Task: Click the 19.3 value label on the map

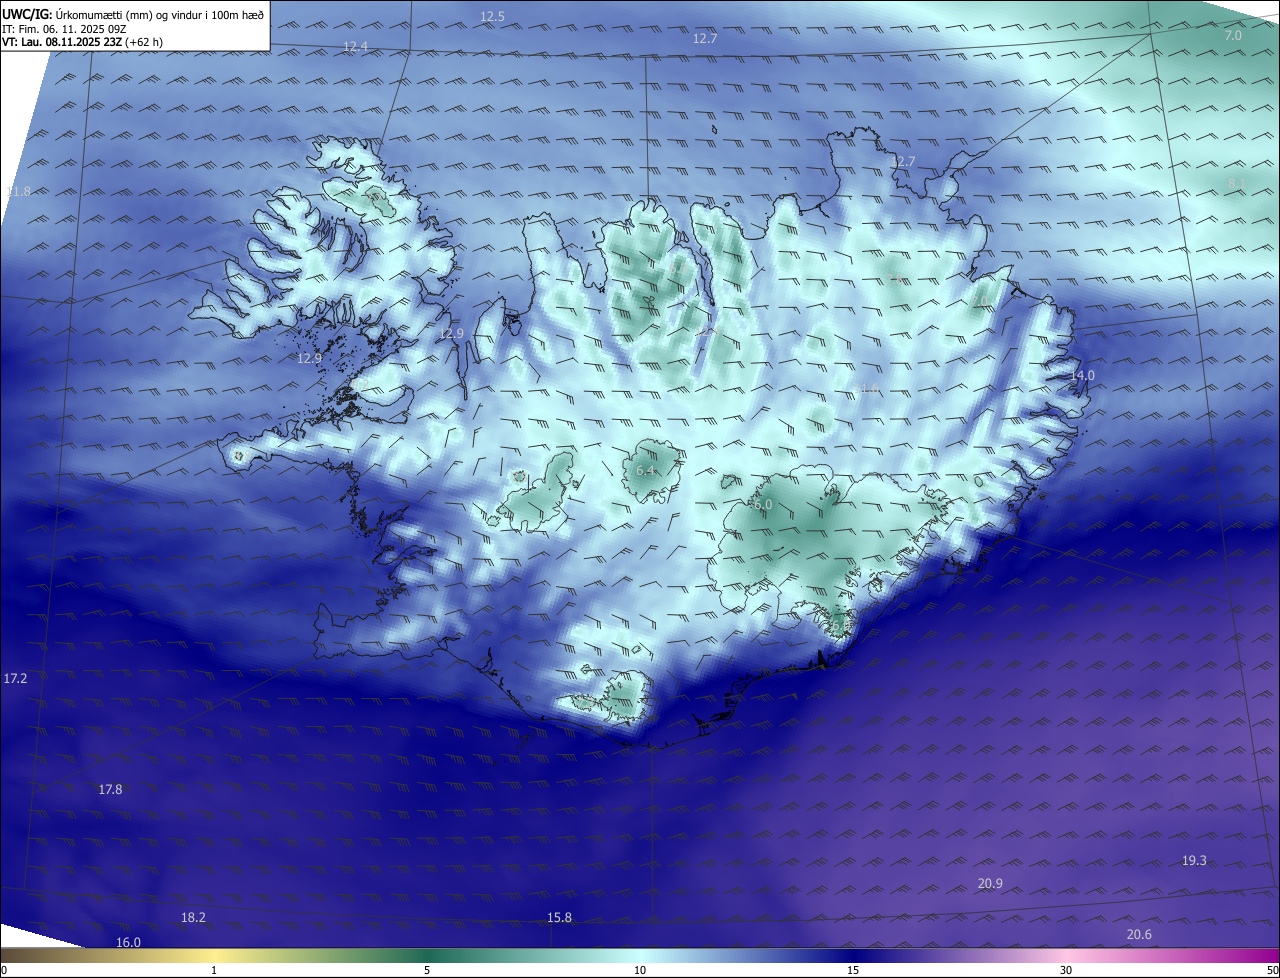Action: (x=1194, y=861)
